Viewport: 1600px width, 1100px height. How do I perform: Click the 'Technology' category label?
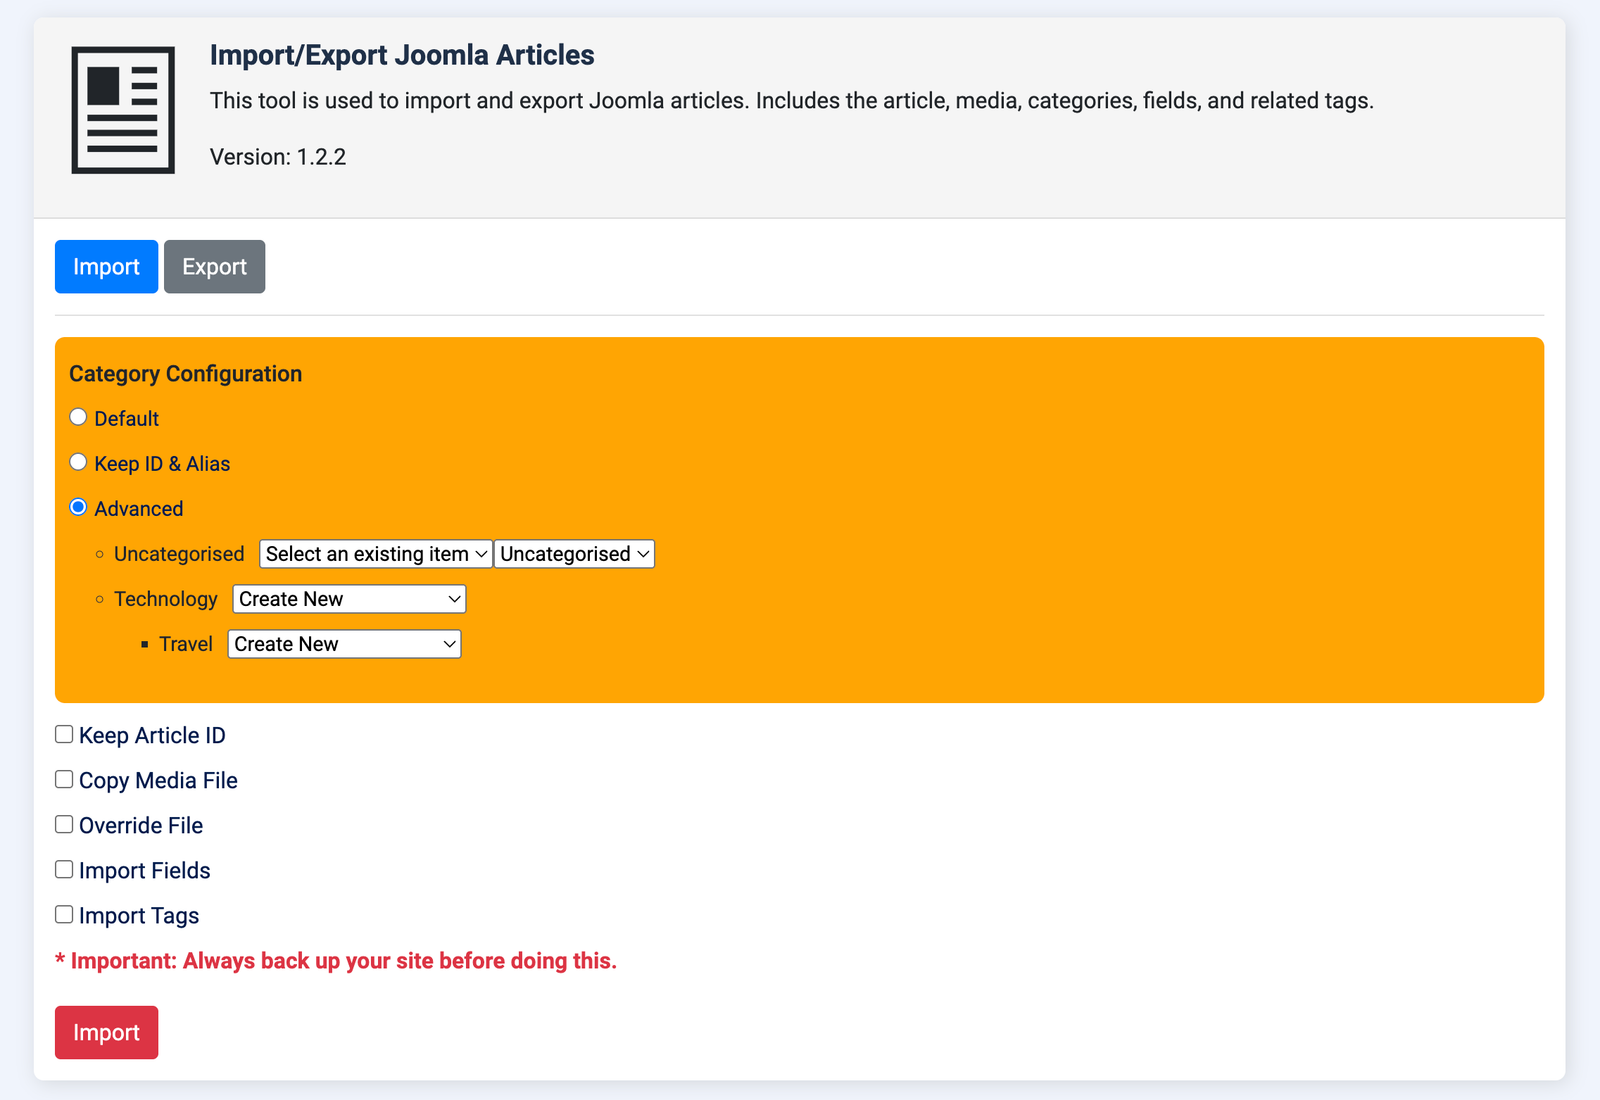pos(166,599)
